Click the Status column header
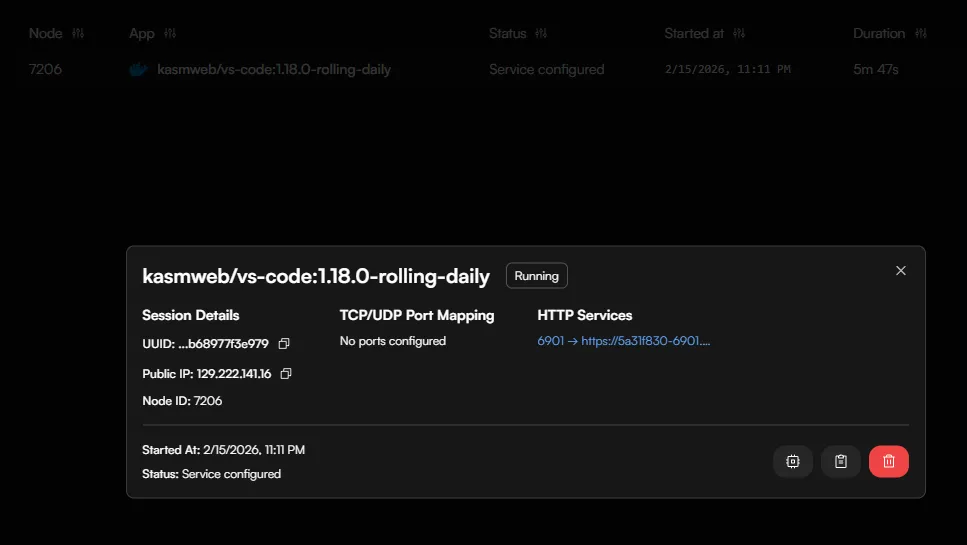 [x=508, y=33]
